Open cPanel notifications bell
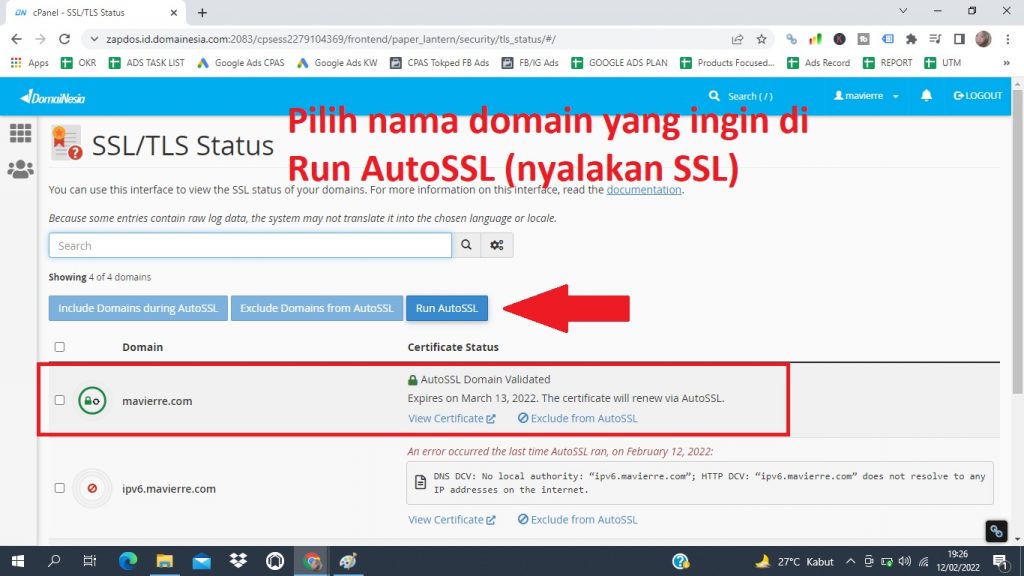 (x=927, y=96)
